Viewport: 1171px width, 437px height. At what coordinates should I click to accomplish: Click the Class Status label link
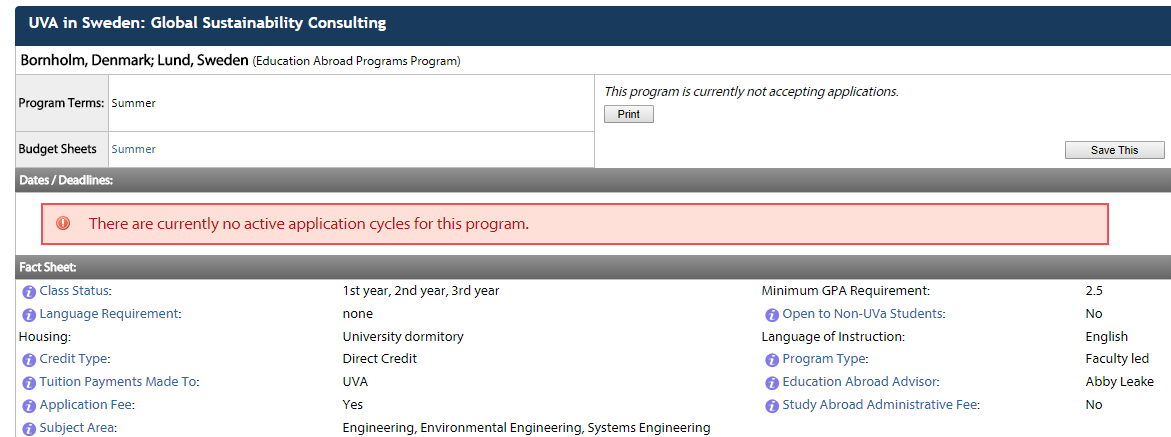pyautogui.click(x=75, y=291)
